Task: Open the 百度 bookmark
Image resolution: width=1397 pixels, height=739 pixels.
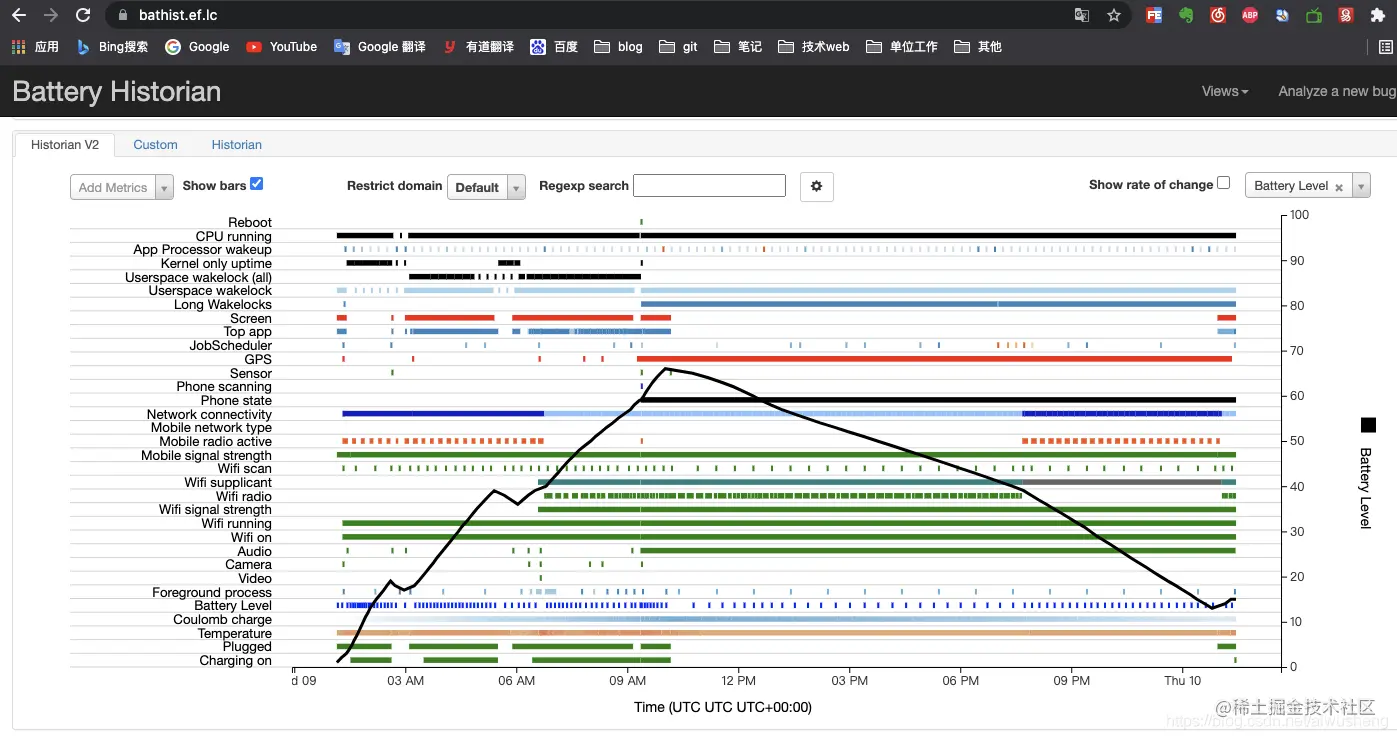Action: (x=554, y=47)
